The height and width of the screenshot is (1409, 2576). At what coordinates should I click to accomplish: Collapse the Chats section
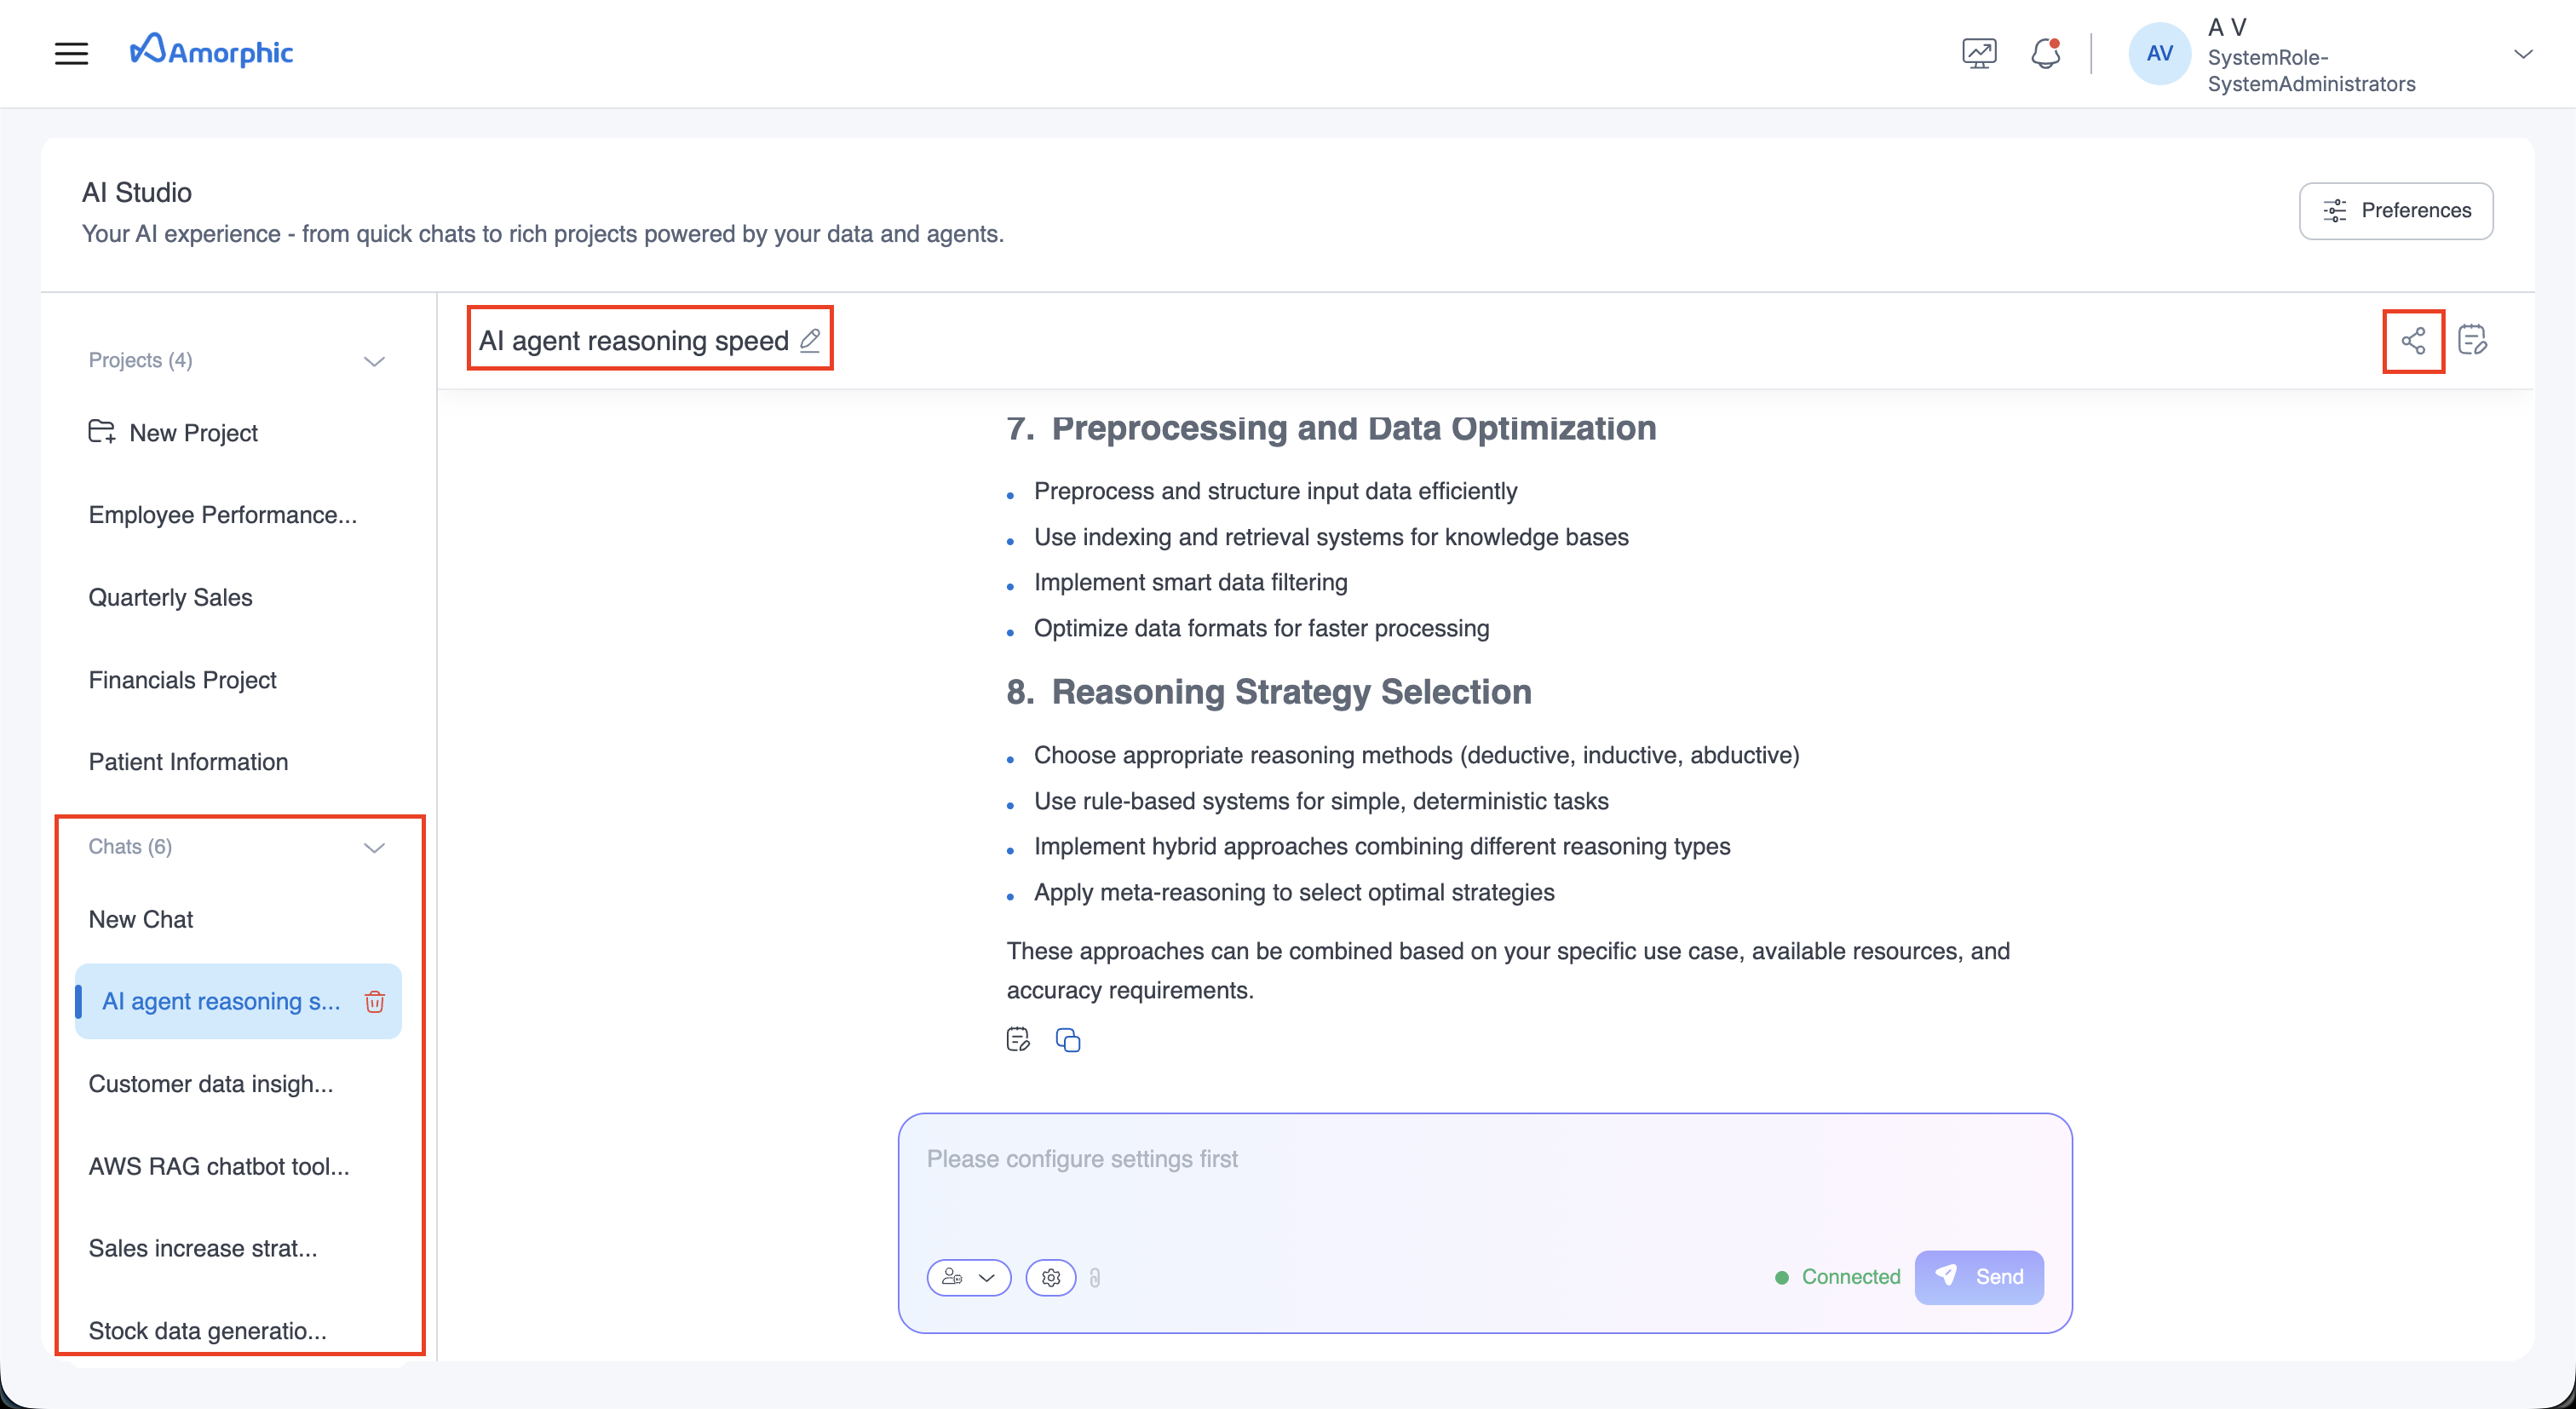pos(374,847)
